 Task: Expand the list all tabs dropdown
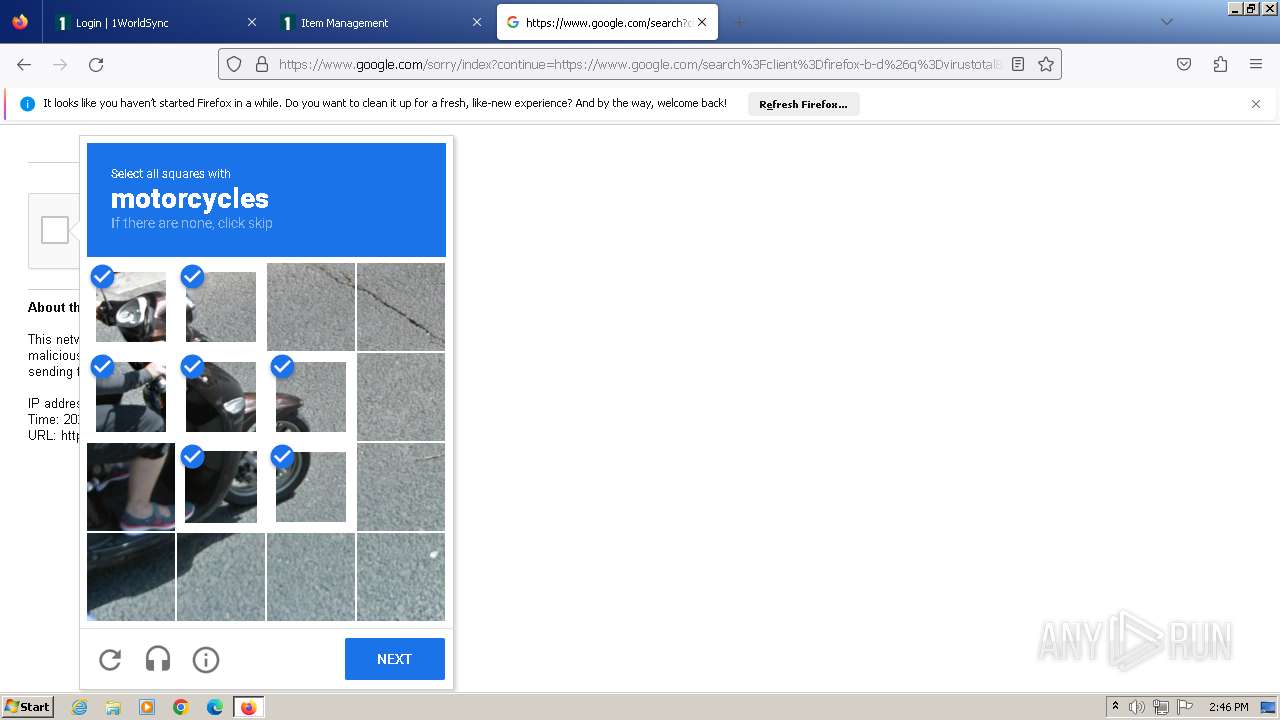click(x=1166, y=22)
